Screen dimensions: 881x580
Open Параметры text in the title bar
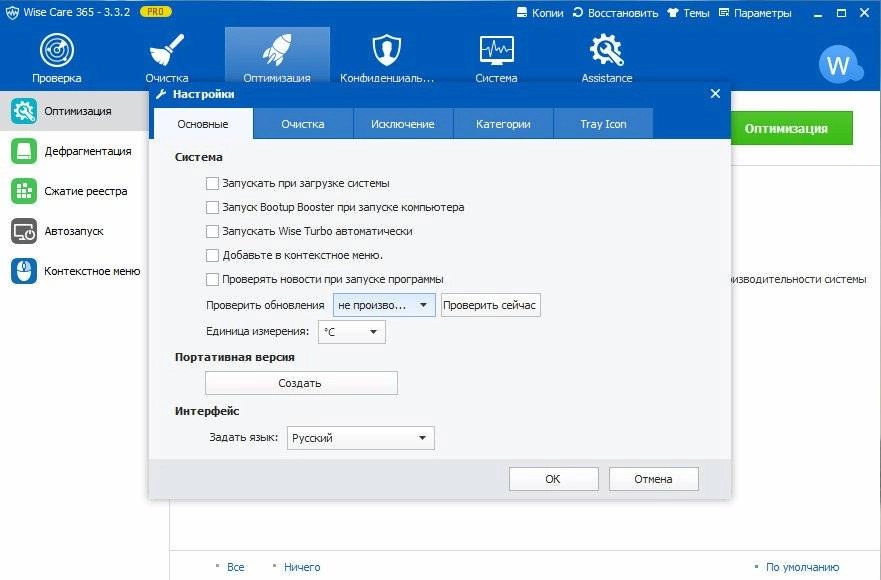tap(762, 13)
